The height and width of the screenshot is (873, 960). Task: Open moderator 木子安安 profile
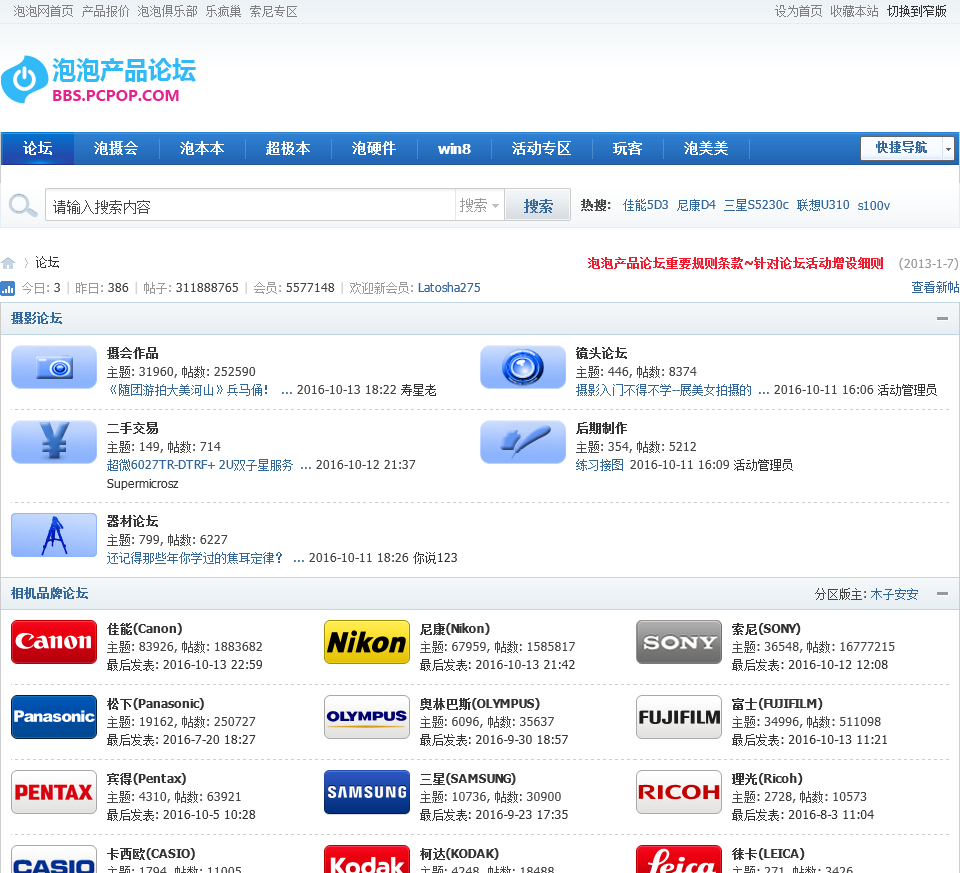point(894,594)
